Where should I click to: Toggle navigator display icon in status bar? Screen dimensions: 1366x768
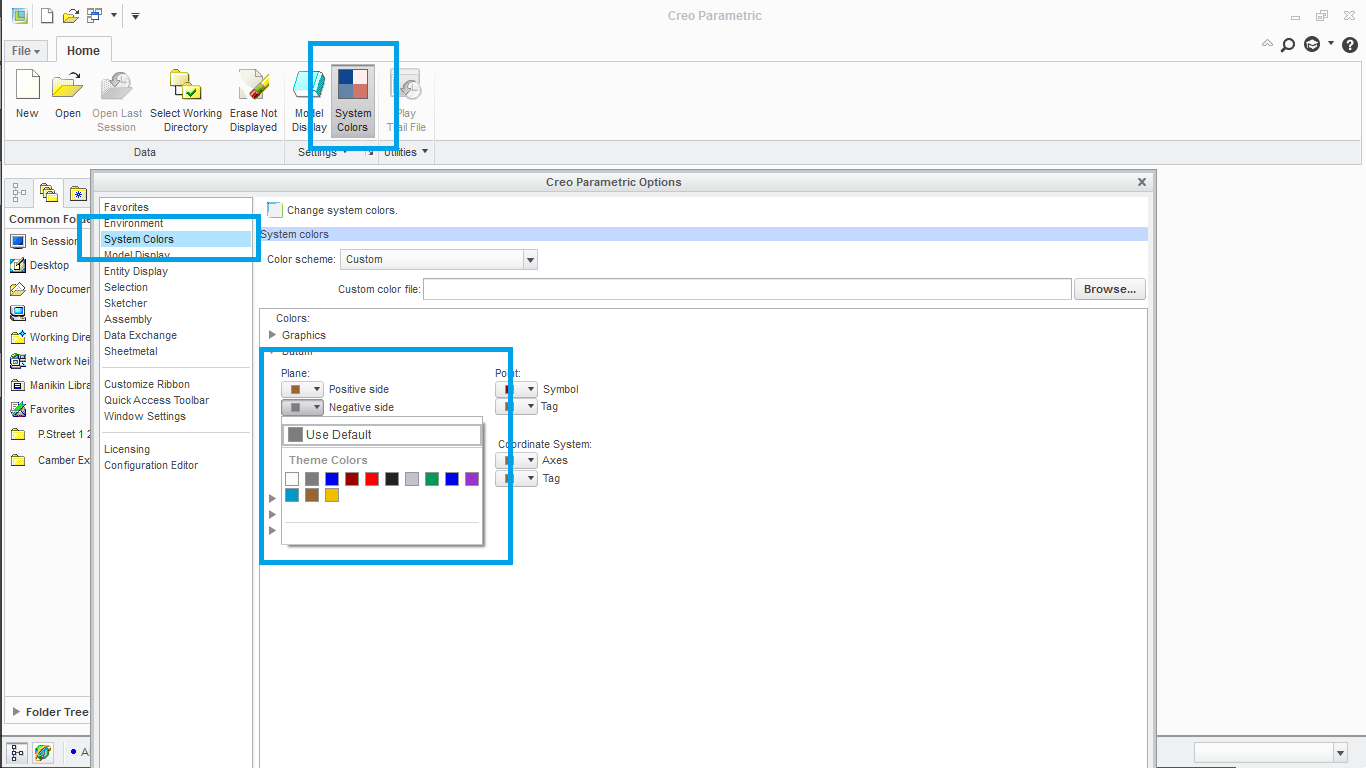tap(18, 752)
